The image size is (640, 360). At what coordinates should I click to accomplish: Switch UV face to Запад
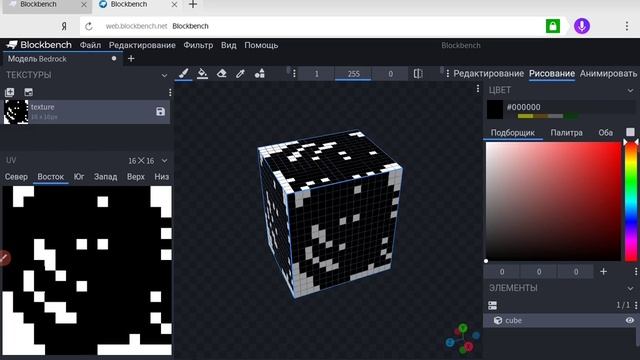click(x=105, y=177)
